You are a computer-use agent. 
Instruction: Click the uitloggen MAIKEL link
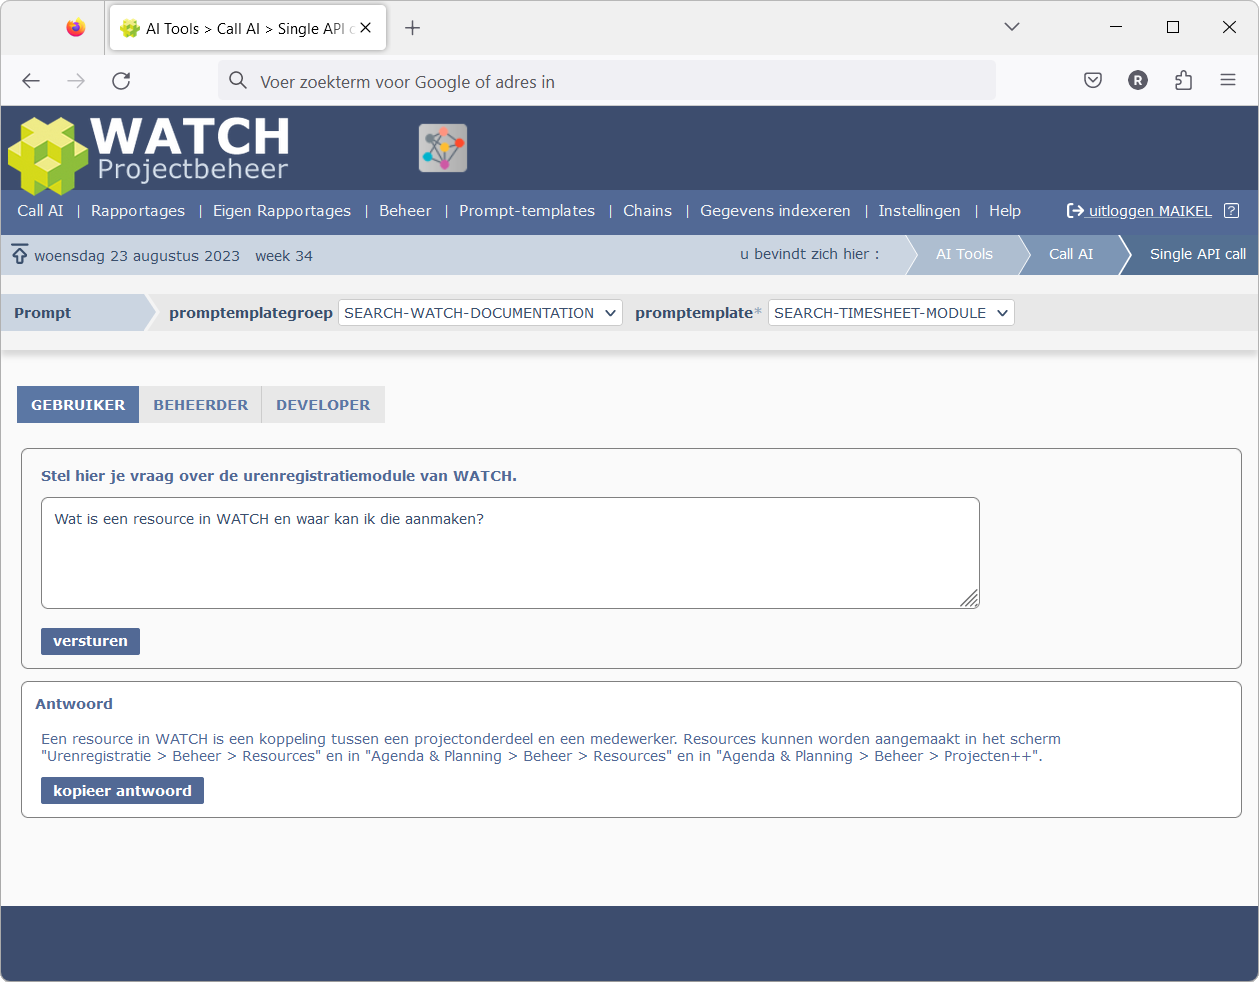point(1140,211)
